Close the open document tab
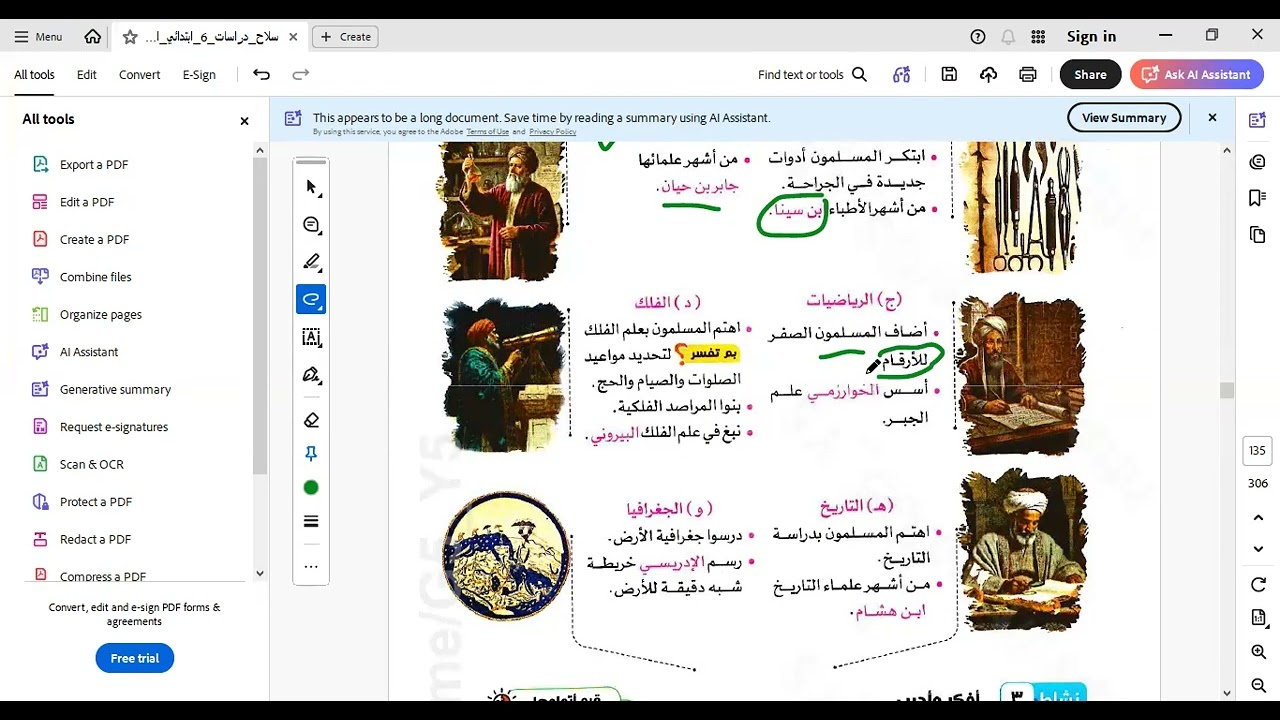Image resolution: width=1280 pixels, height=720 pixels. pyautogui.click(x=293, y=37)
